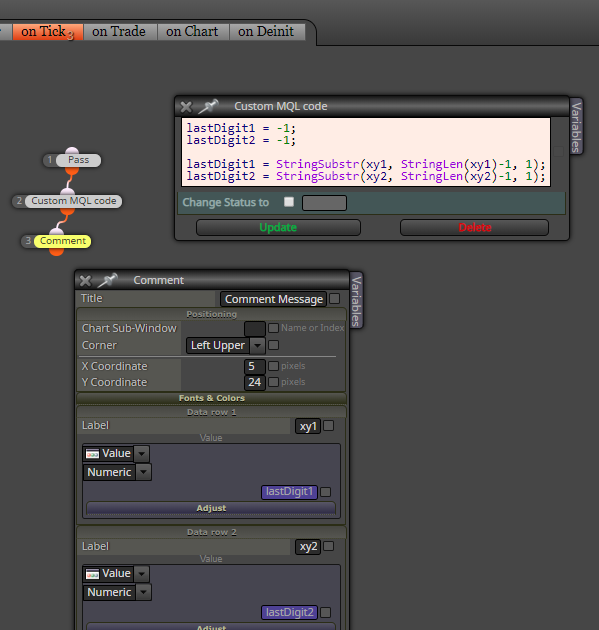Pin the Comment panel
The height and width of the screenshot is (630, 599).
pyautogui.click(x=108, y=280)
